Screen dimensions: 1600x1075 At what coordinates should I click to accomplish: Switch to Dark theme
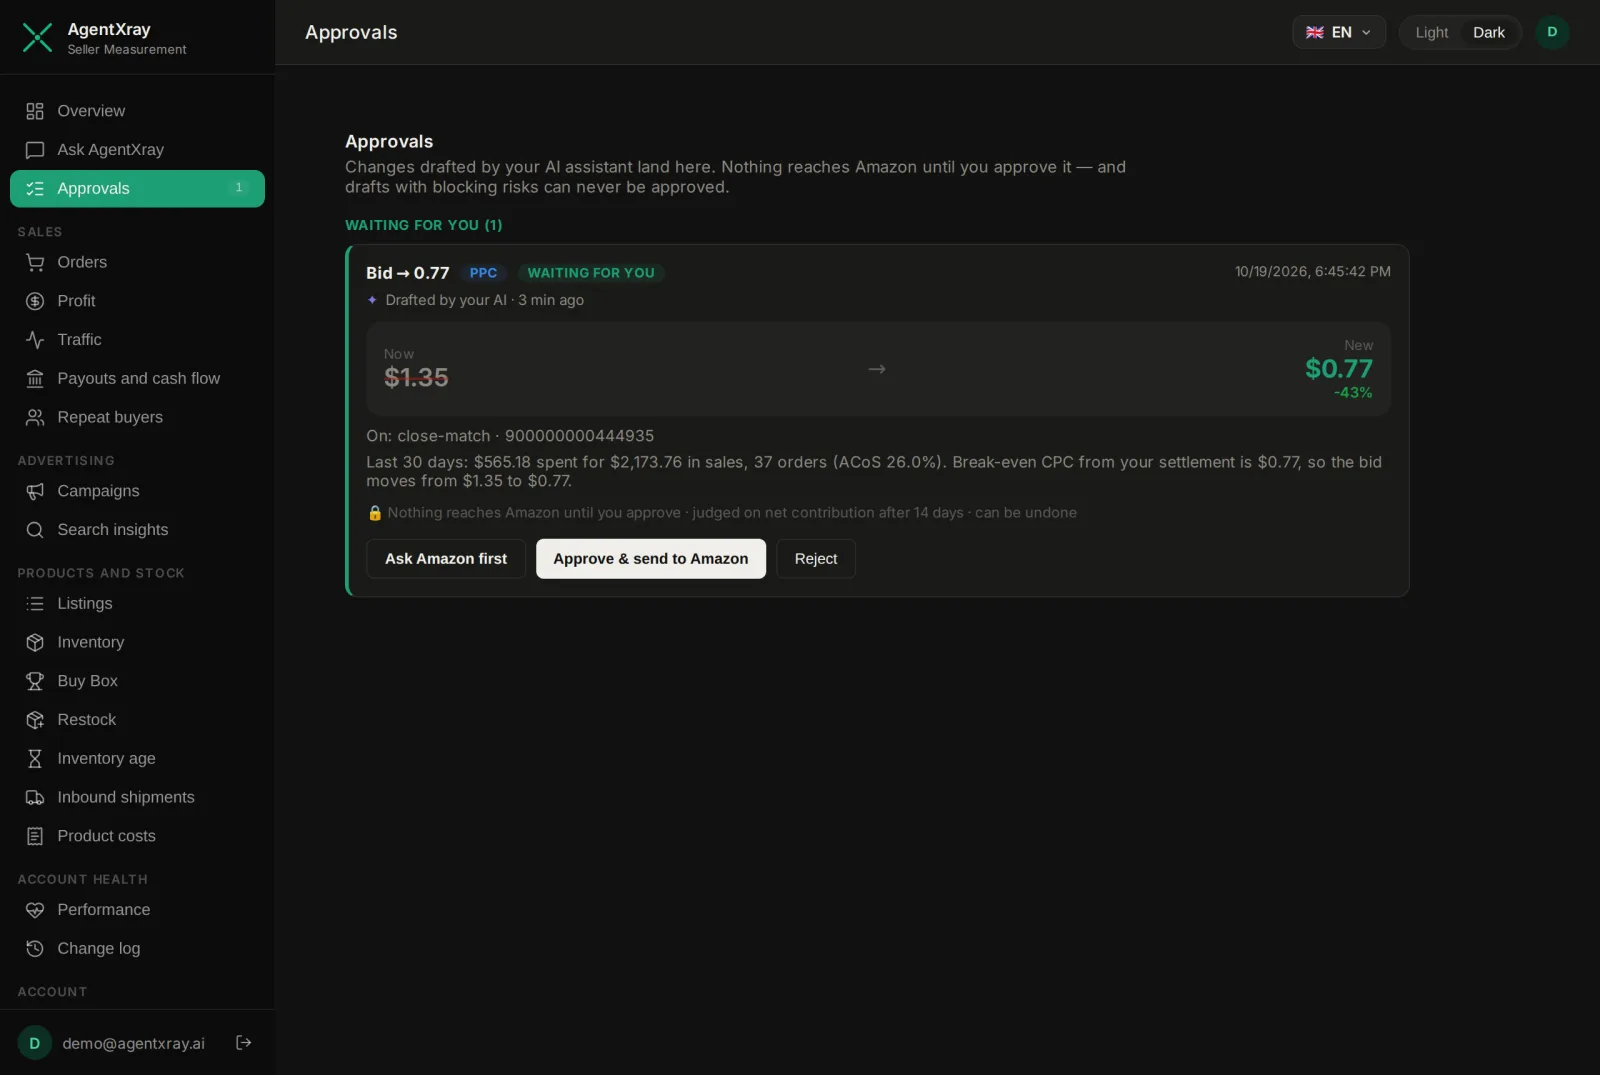pos(1488,32)
